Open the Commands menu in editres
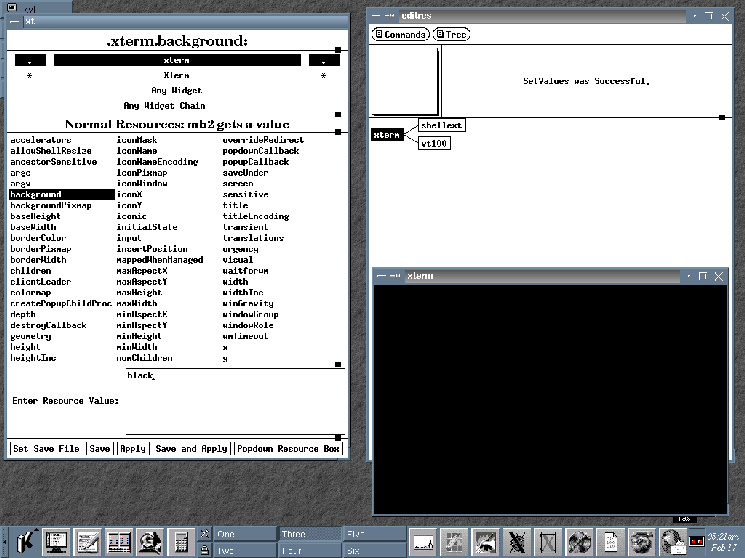The image size is (745, 558). click(x=401, y=34)
